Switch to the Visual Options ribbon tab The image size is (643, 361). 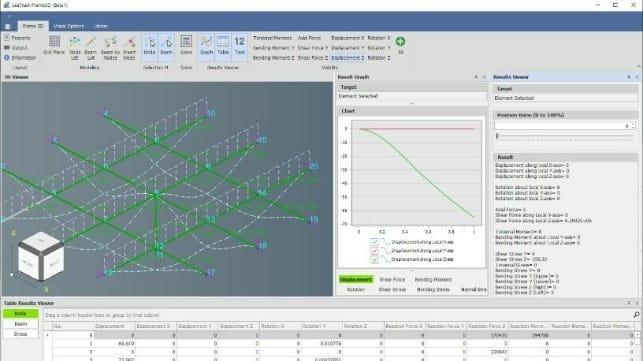click(x=68, y=26)
